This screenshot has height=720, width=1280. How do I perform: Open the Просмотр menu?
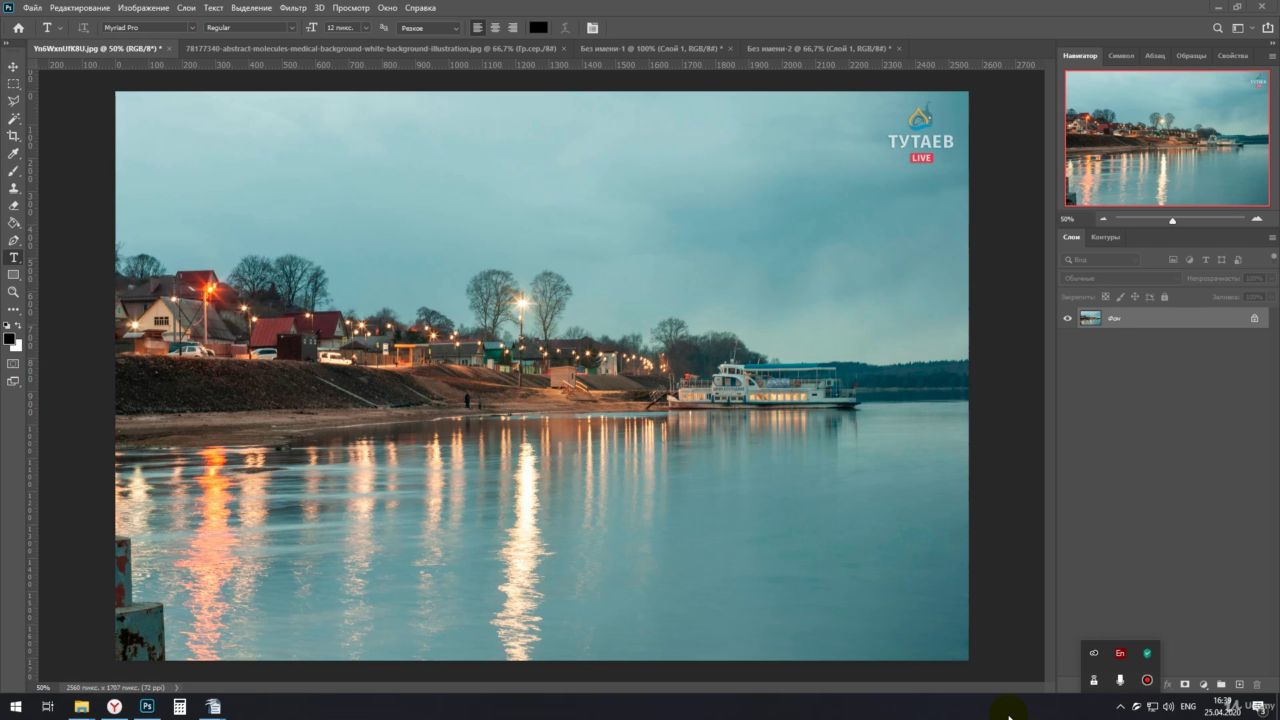pyautogui.click(x=351, y=8)
